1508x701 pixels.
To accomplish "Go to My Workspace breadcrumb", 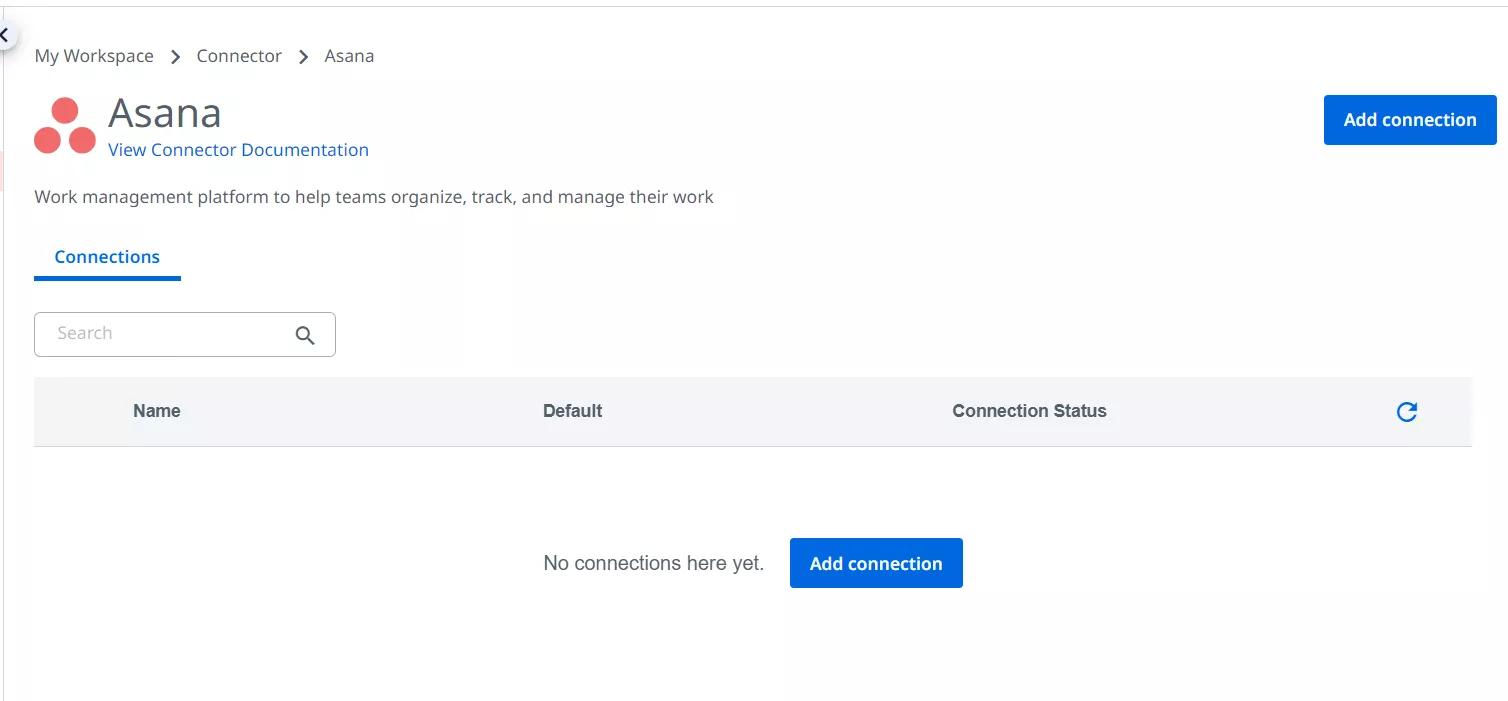I will click(94, 56).
